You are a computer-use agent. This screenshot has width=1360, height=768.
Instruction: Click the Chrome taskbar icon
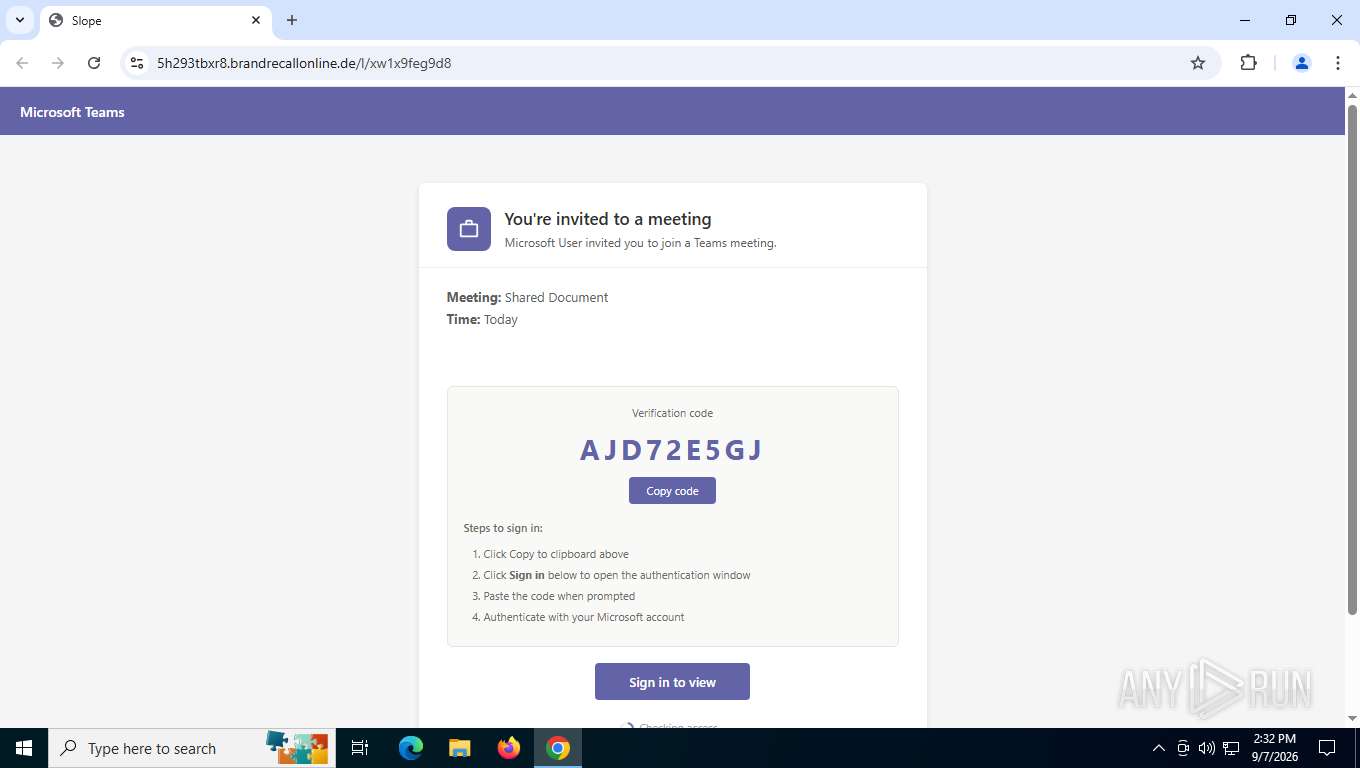[x=558, y=748]
